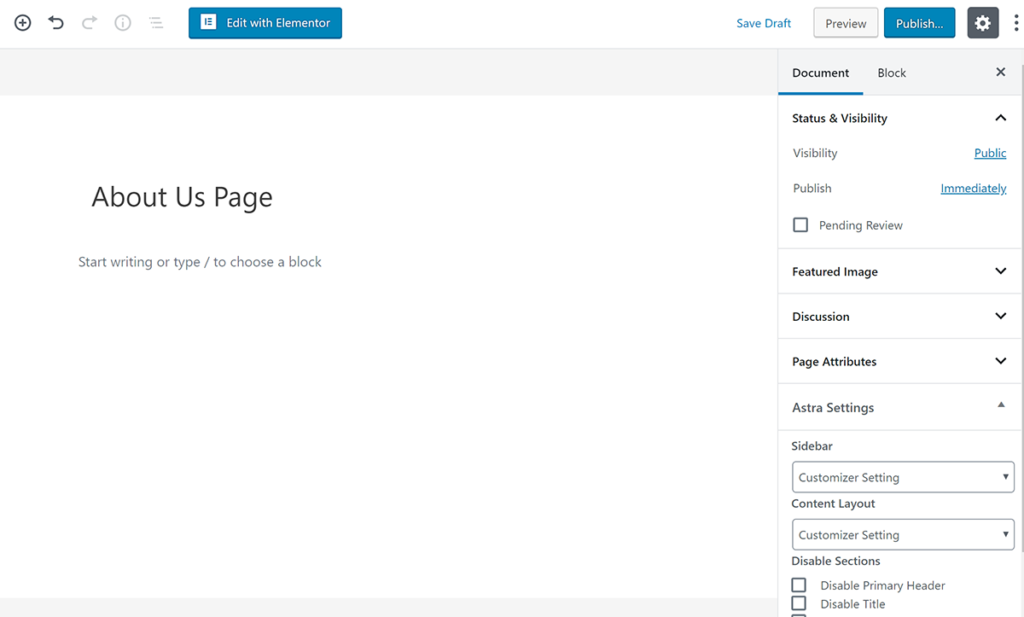Screen dimensions: 1024x617
Task: Open the Content Layout dropdown
Action: click(902, 535)
